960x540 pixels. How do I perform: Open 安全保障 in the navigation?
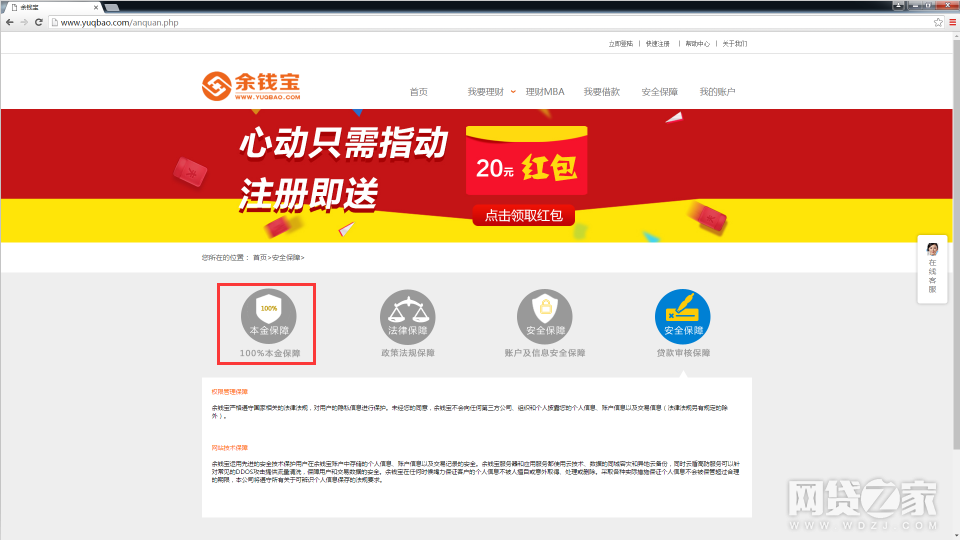tap(659, 92)
